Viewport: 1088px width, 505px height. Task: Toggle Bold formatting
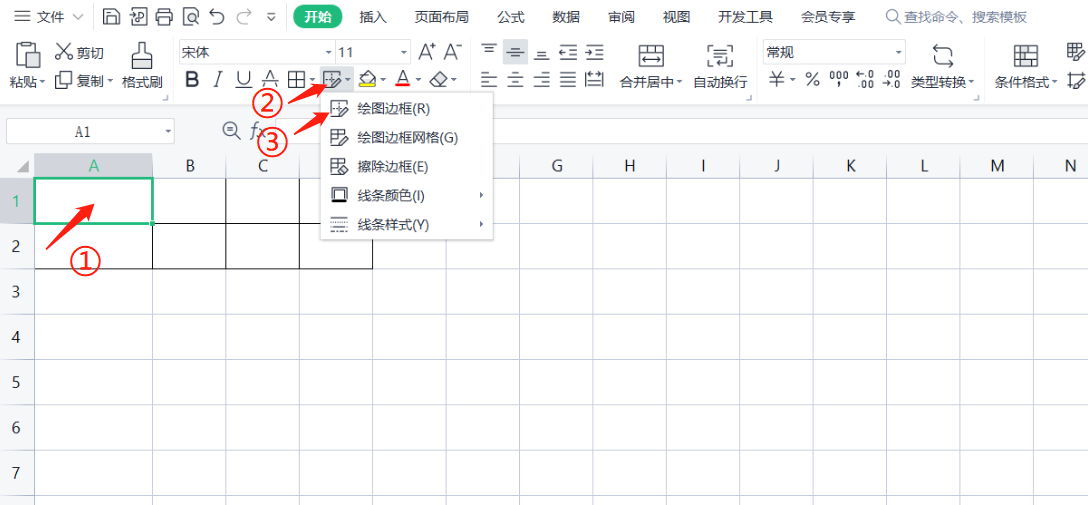192,80
